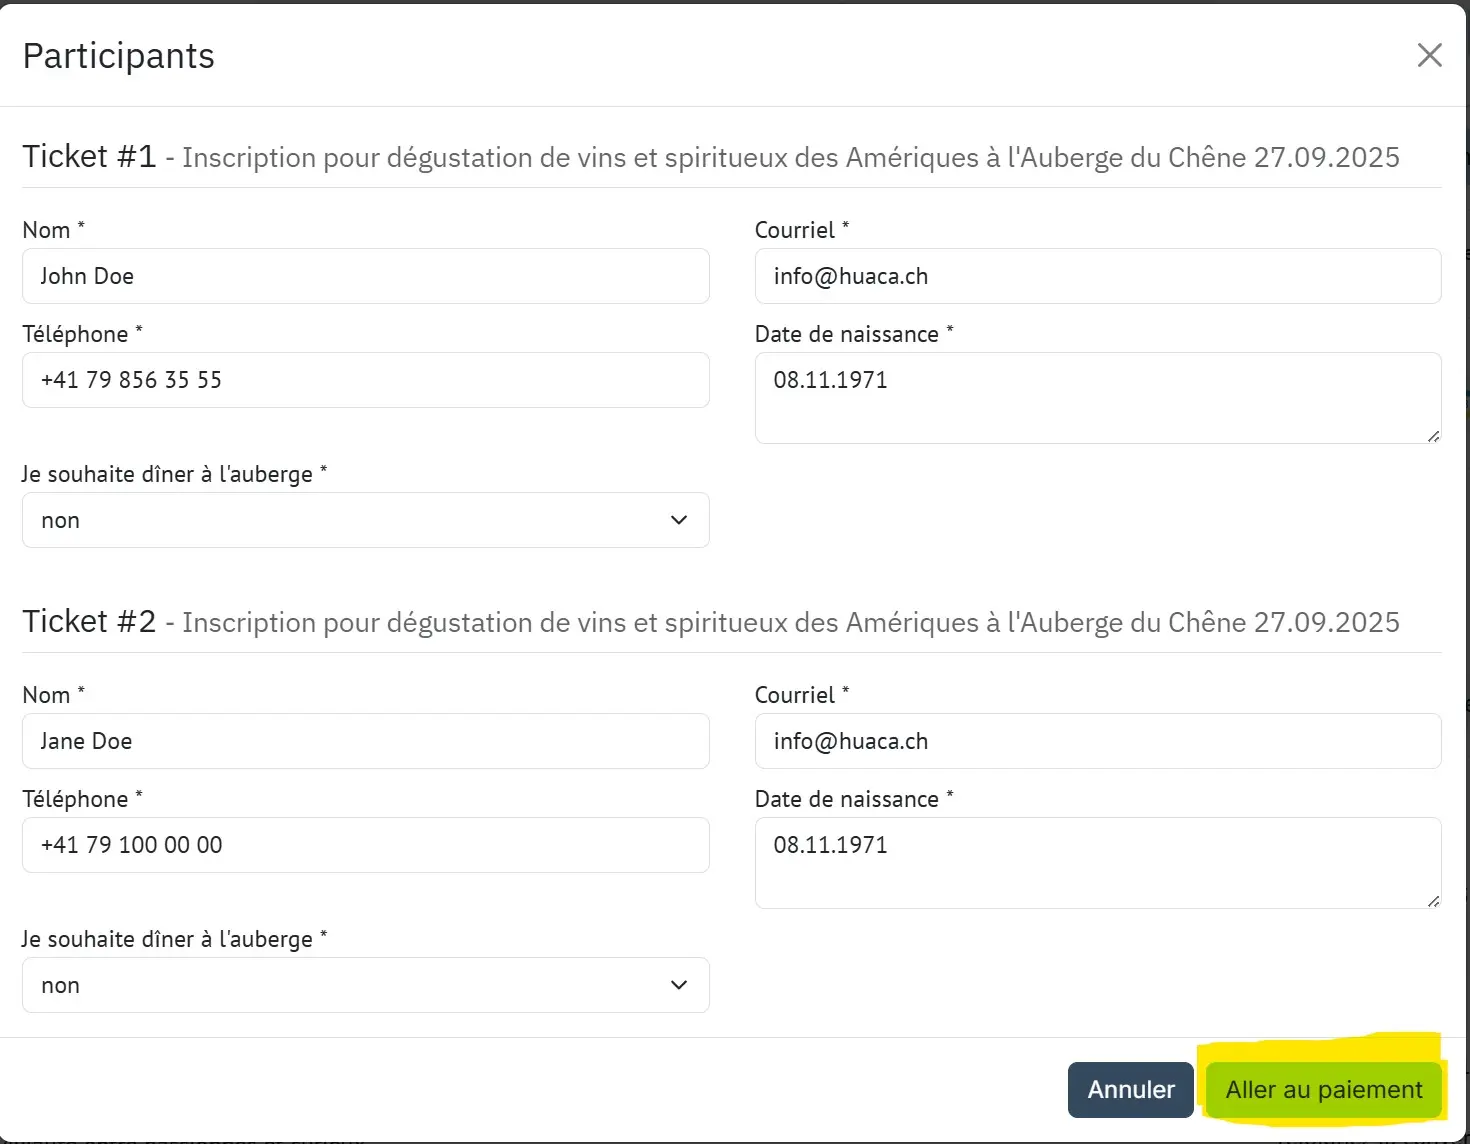Viewport: 1470px width, 1144px height.
Task: Open Ticket #1 dîner à l'auberge dropdown
Action: click(x=366, y=520)
